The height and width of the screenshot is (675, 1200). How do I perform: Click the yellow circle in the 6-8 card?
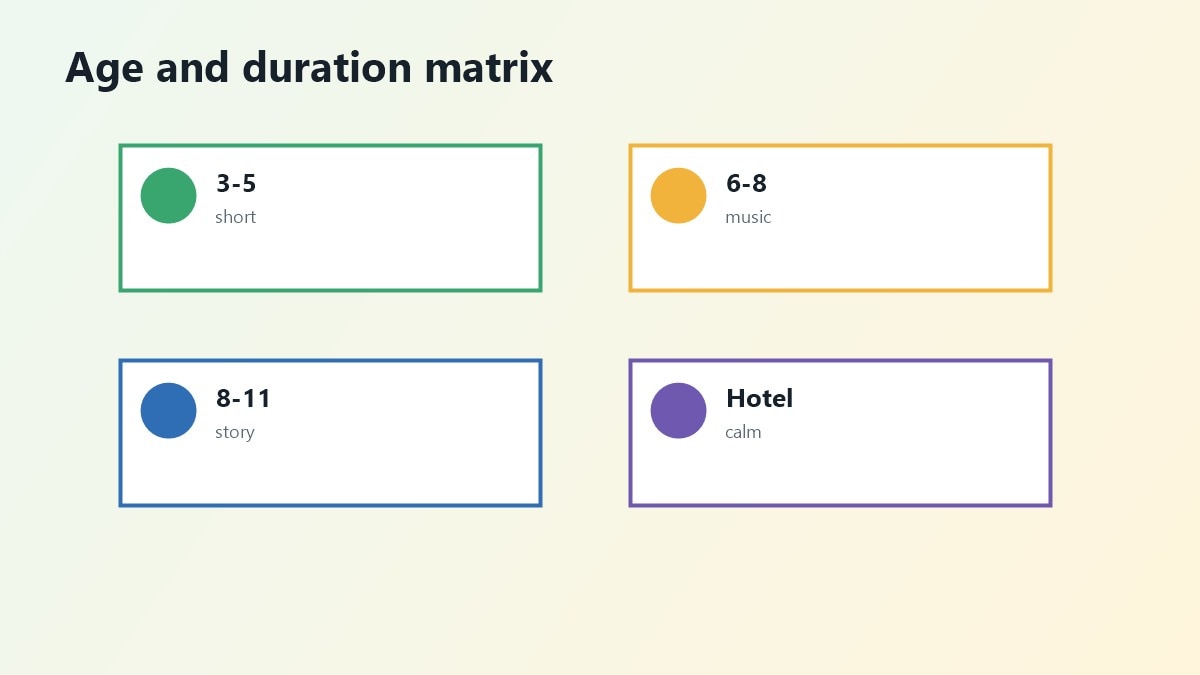click(x=678, y=195)
